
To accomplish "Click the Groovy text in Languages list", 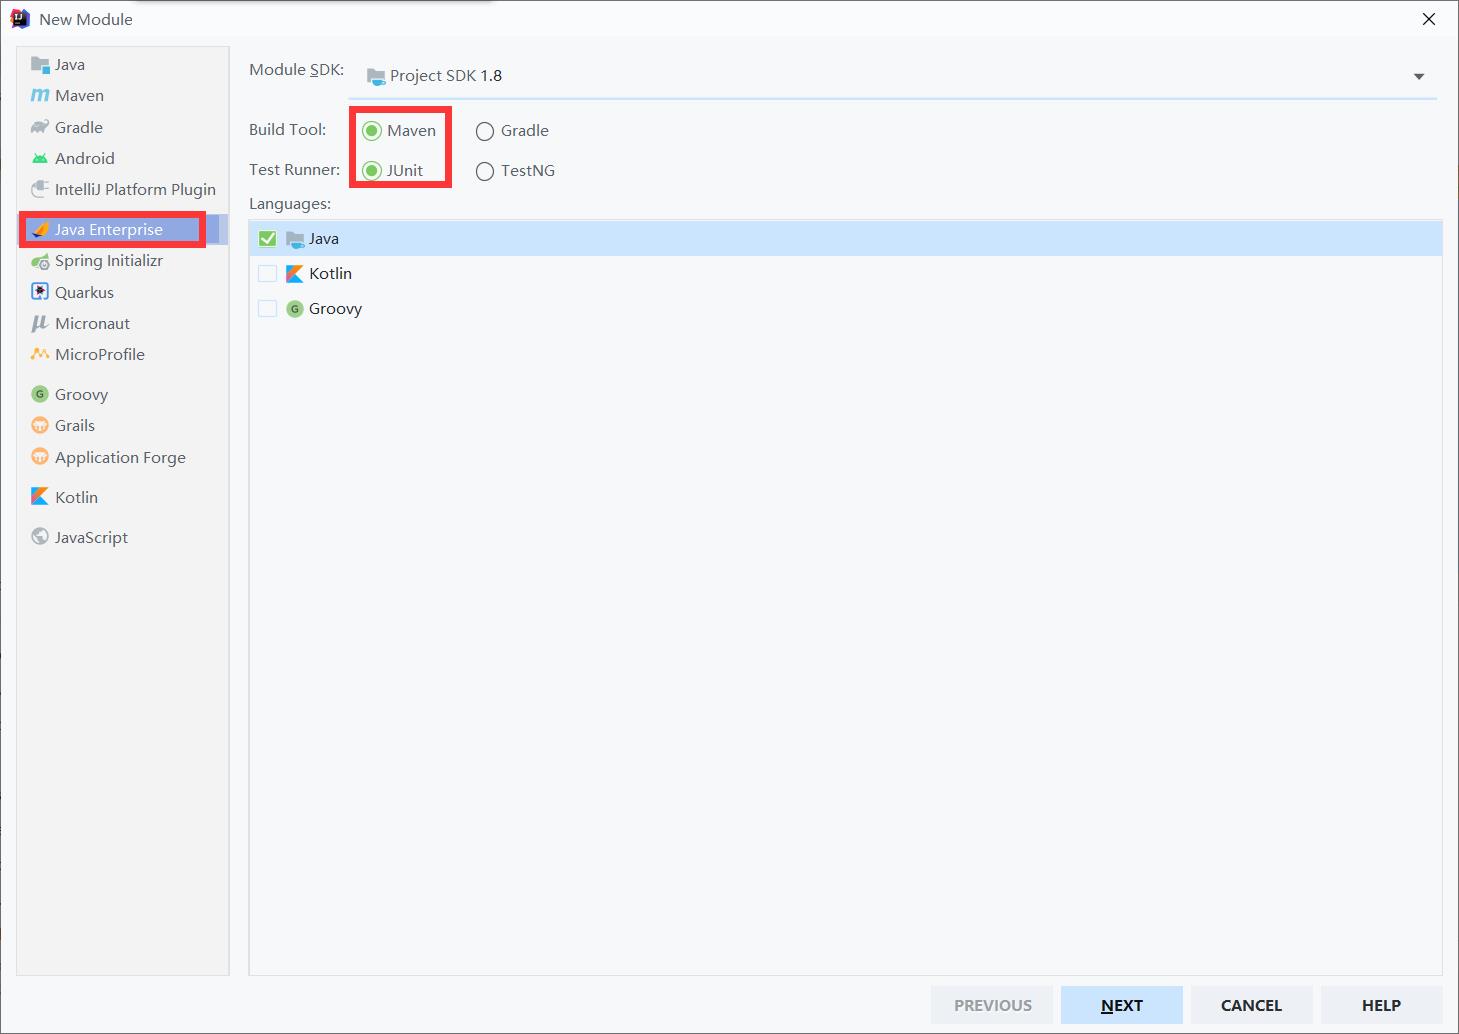I will (335, 309).
